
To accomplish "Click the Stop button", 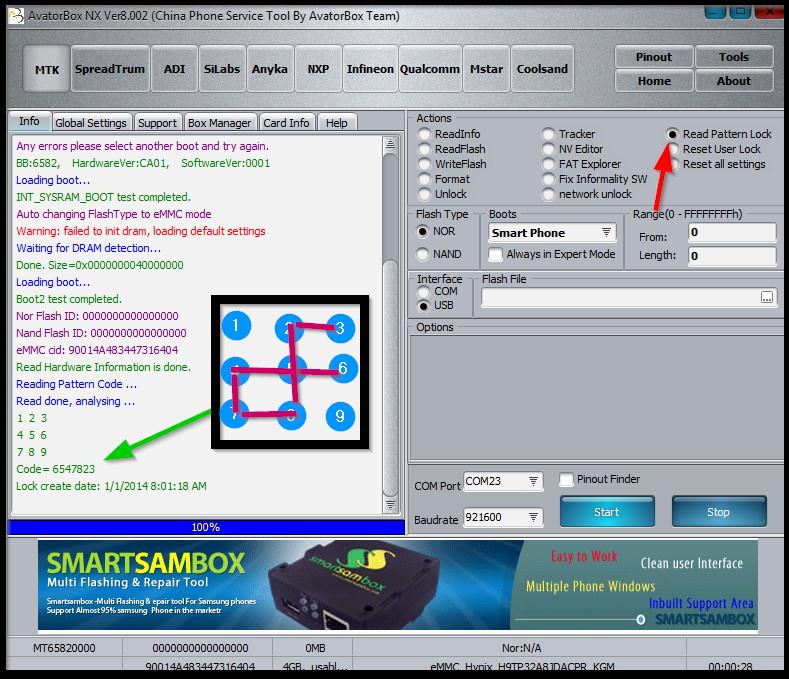I will pos(719,512).
